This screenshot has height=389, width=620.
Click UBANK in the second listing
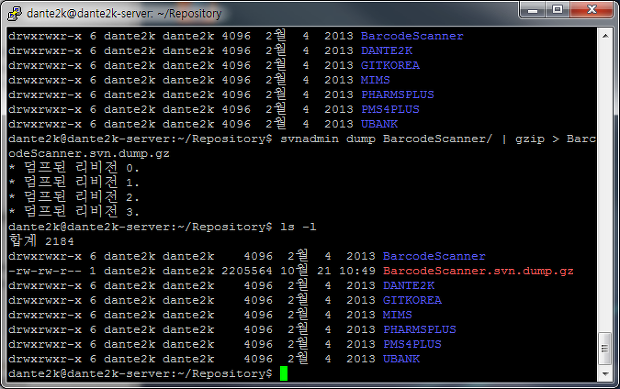[401, 359]
